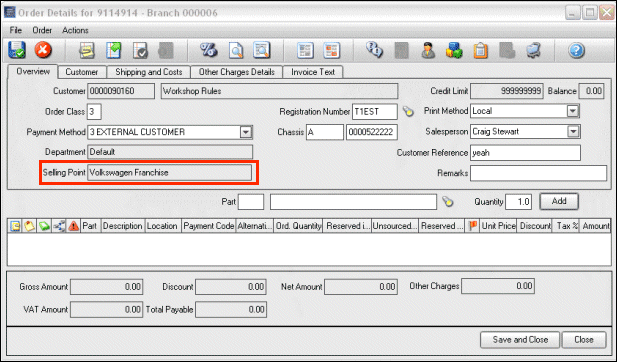Click the blue help question mark icon
The width and height of the screenshot is (617, 362).
[x=576, y=50]
